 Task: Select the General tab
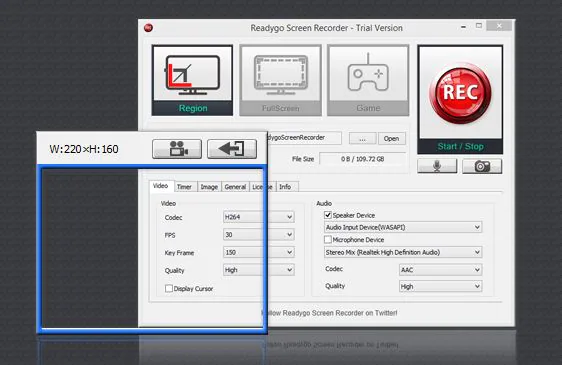(235, 187)
